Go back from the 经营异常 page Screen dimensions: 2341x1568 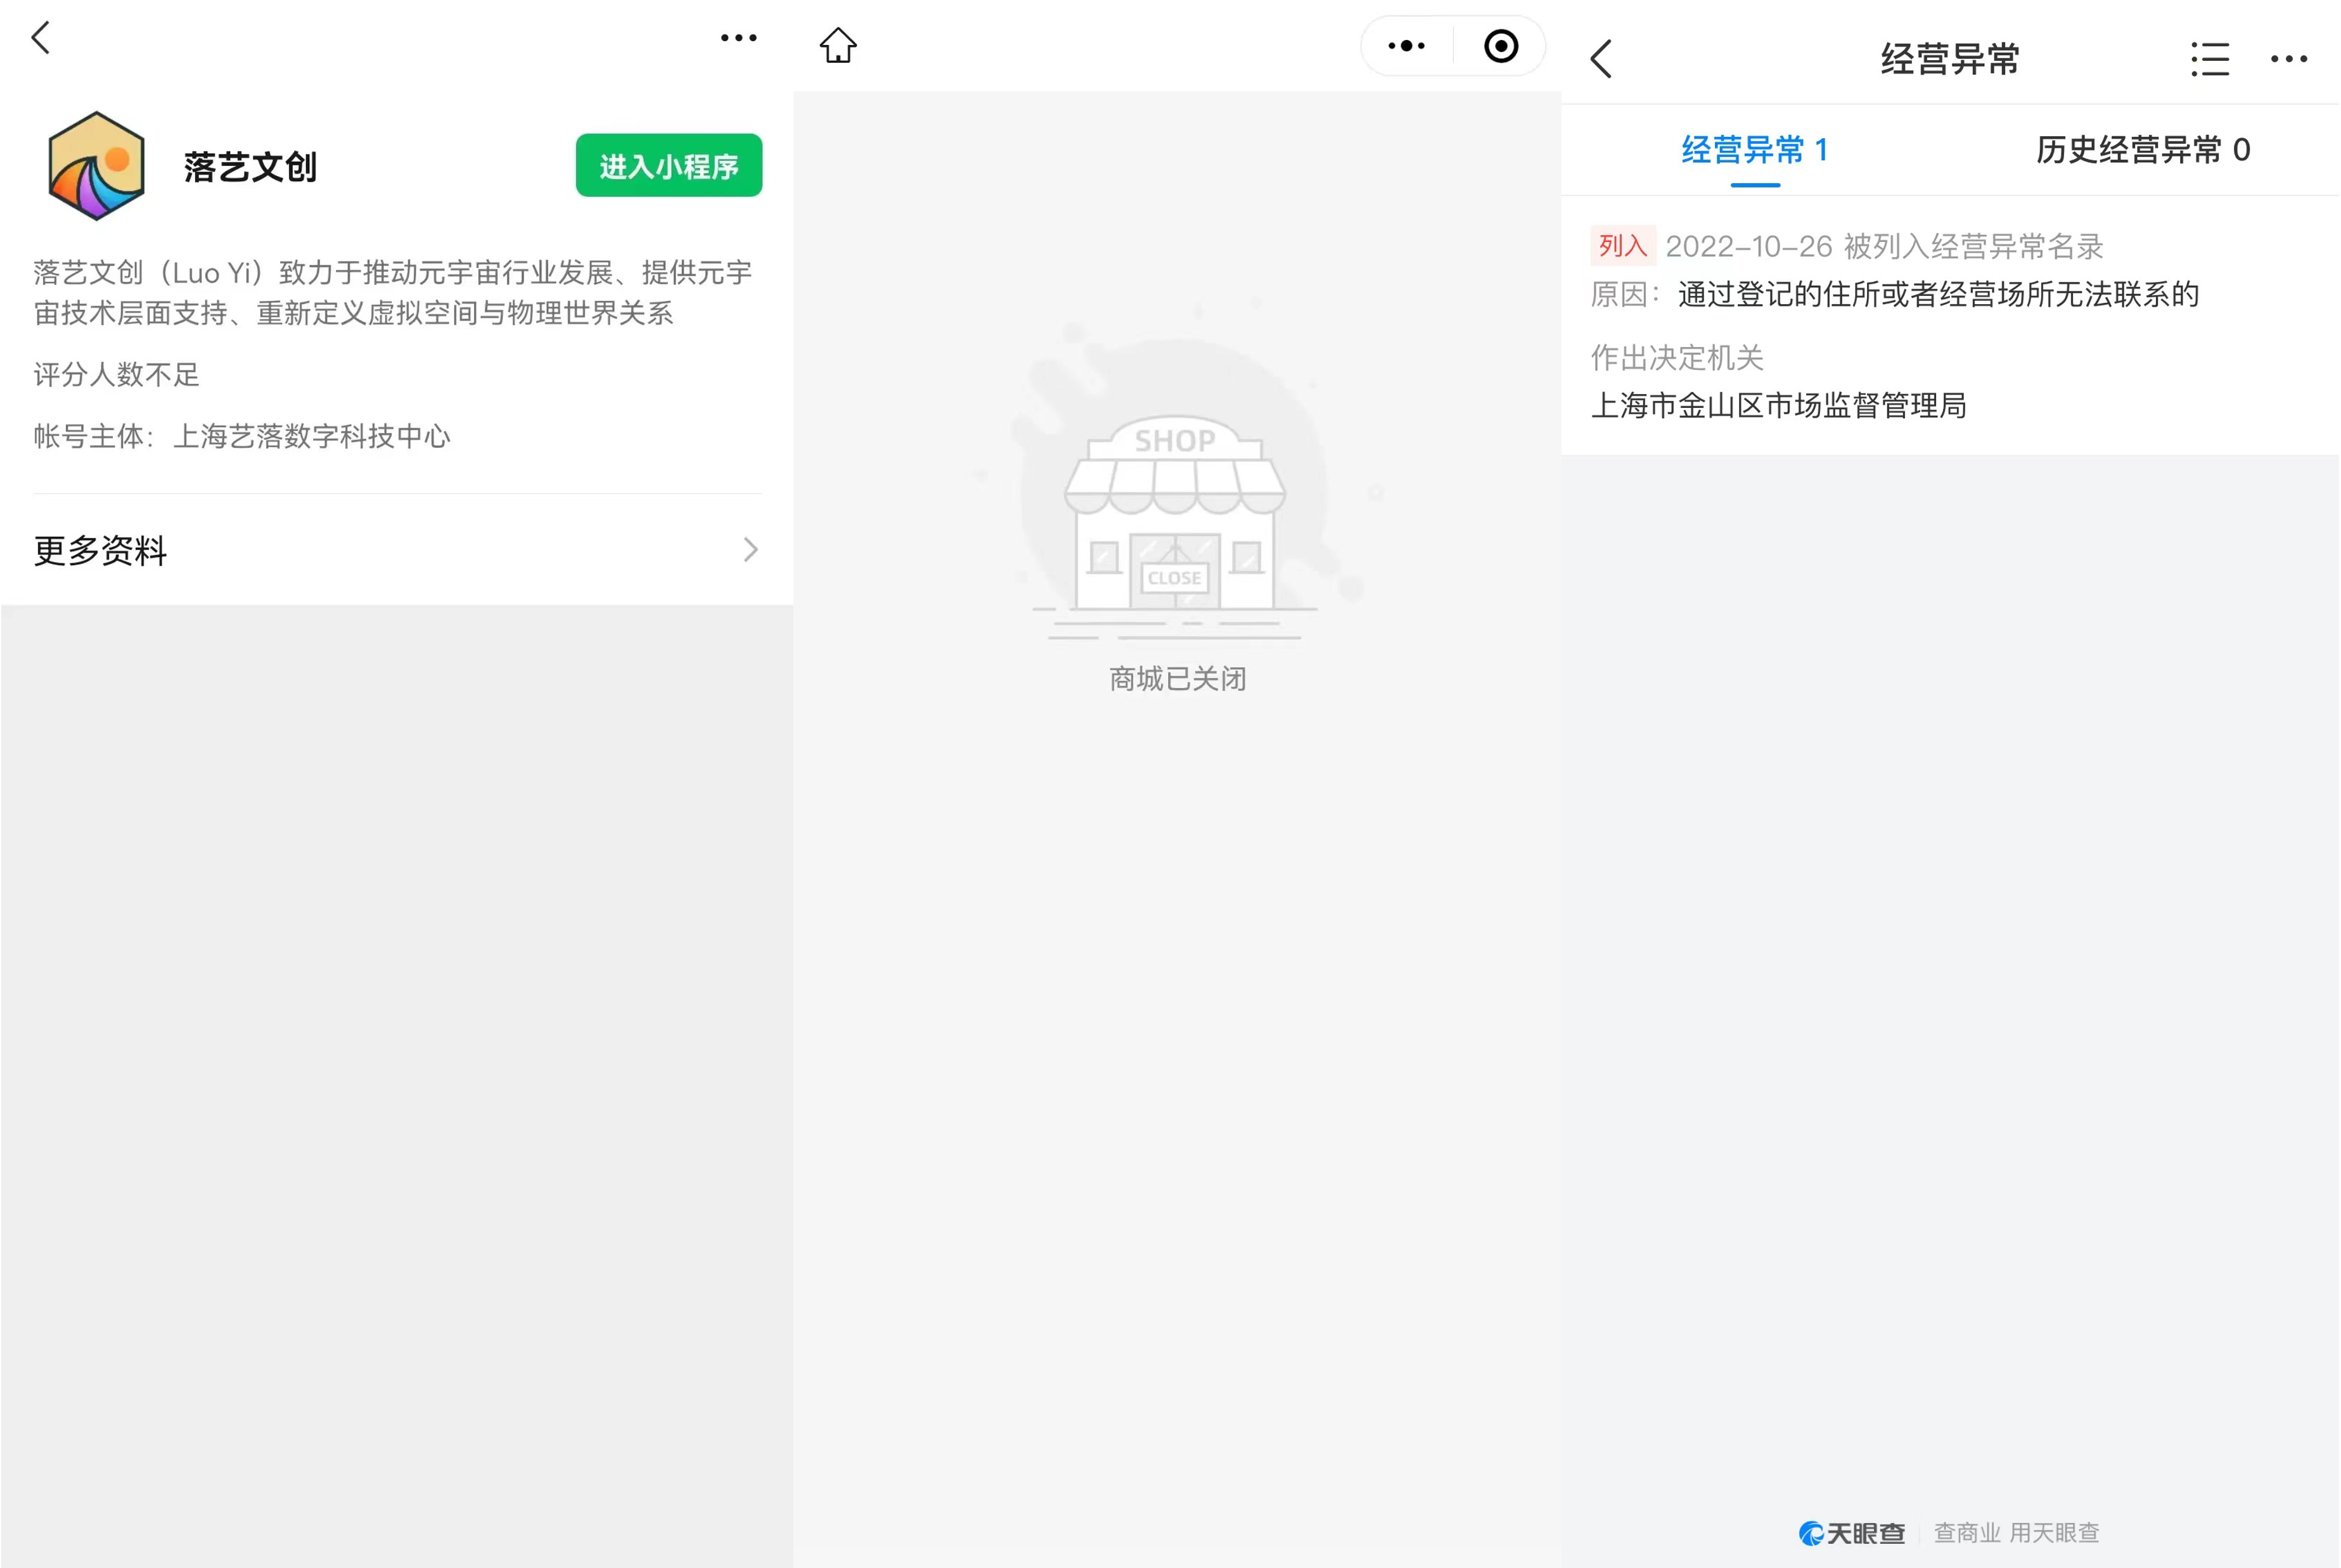pos(1602,59)
